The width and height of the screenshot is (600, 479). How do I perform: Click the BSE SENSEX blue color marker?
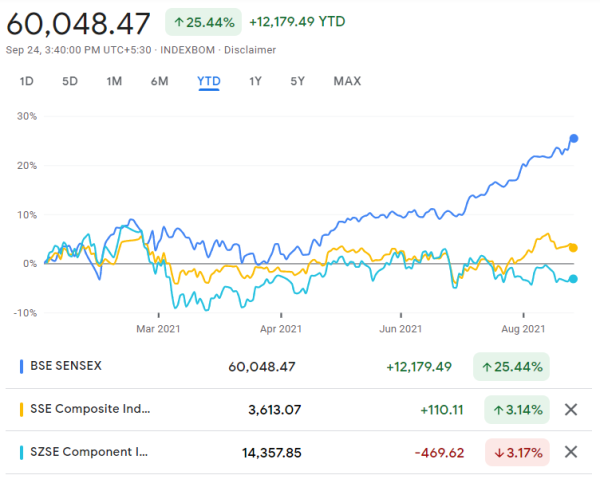22,366
